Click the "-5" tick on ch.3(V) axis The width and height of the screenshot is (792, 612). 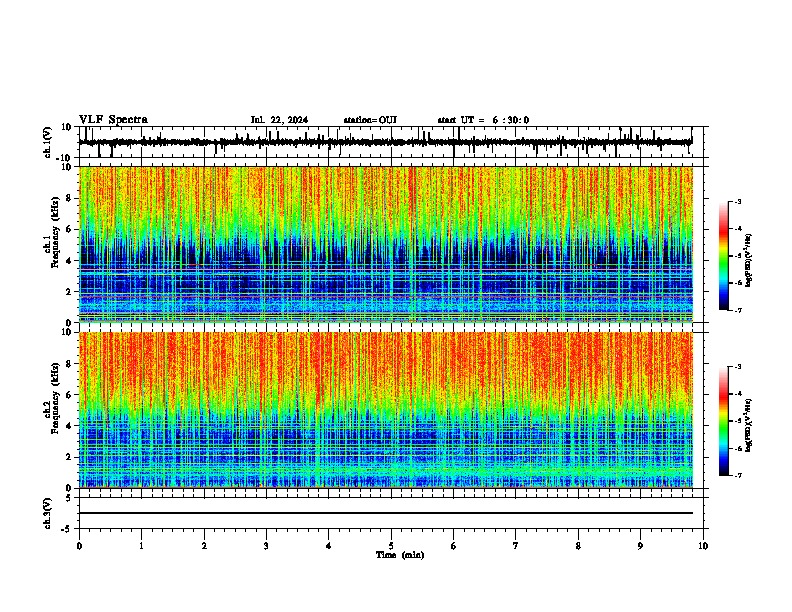click(x=67, y=529)
